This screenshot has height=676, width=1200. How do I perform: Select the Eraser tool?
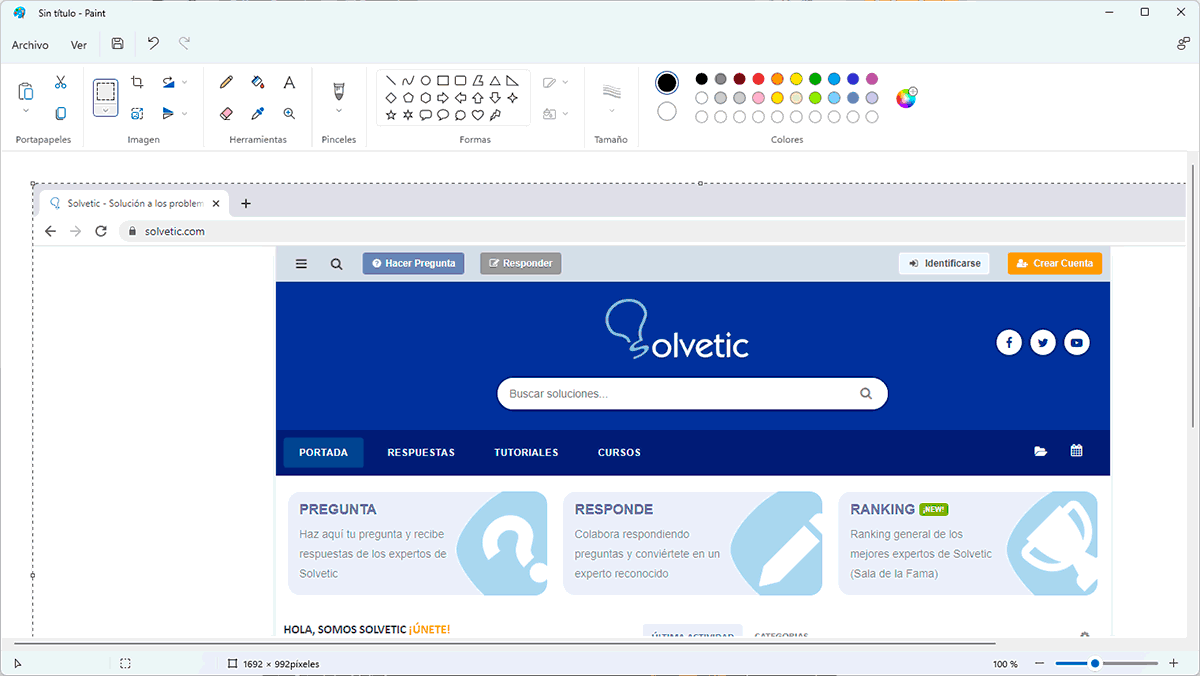[226, 114]
